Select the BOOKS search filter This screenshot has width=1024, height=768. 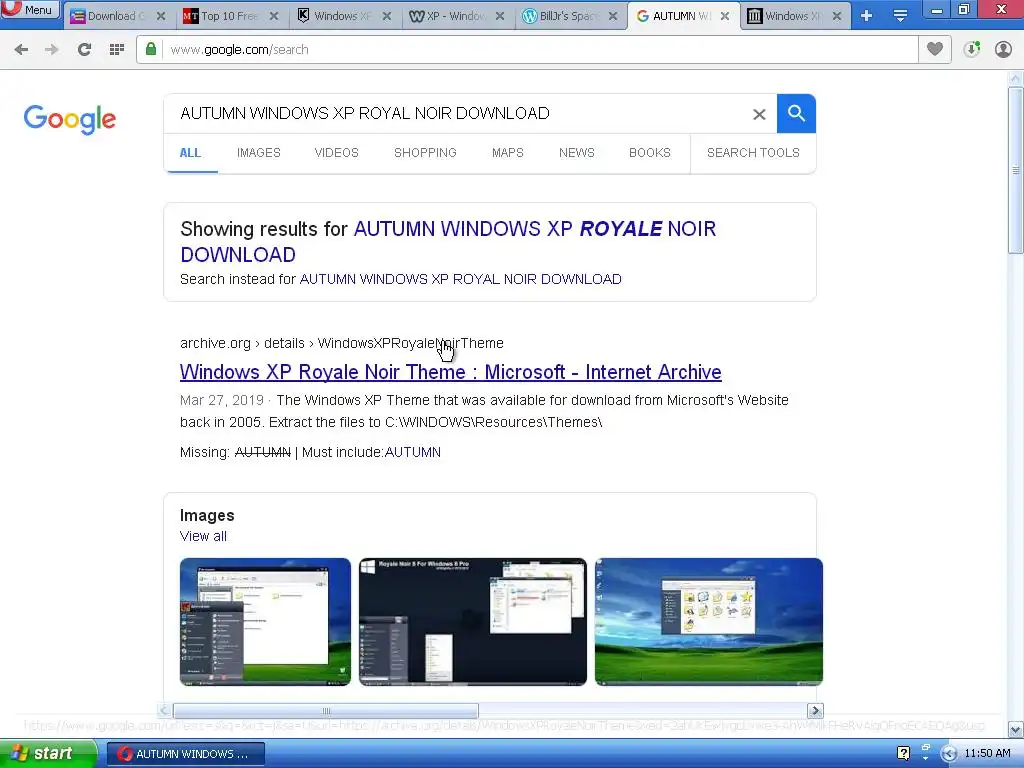pyautogui.click(x=650, y=153)
